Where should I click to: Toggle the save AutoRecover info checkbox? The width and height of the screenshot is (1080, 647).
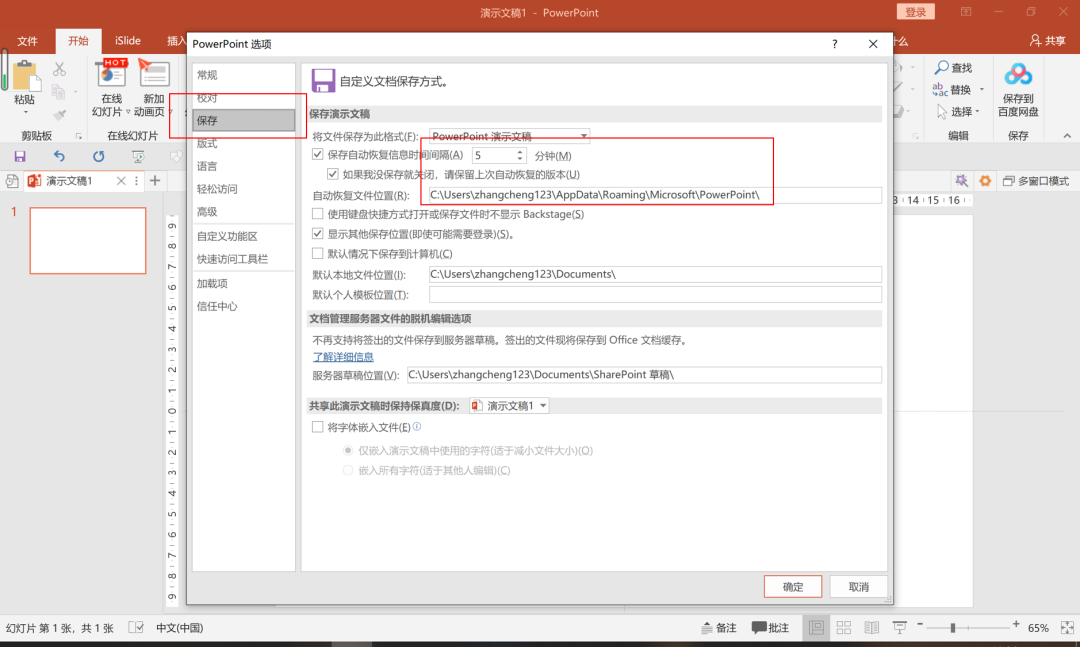point(318,154)
